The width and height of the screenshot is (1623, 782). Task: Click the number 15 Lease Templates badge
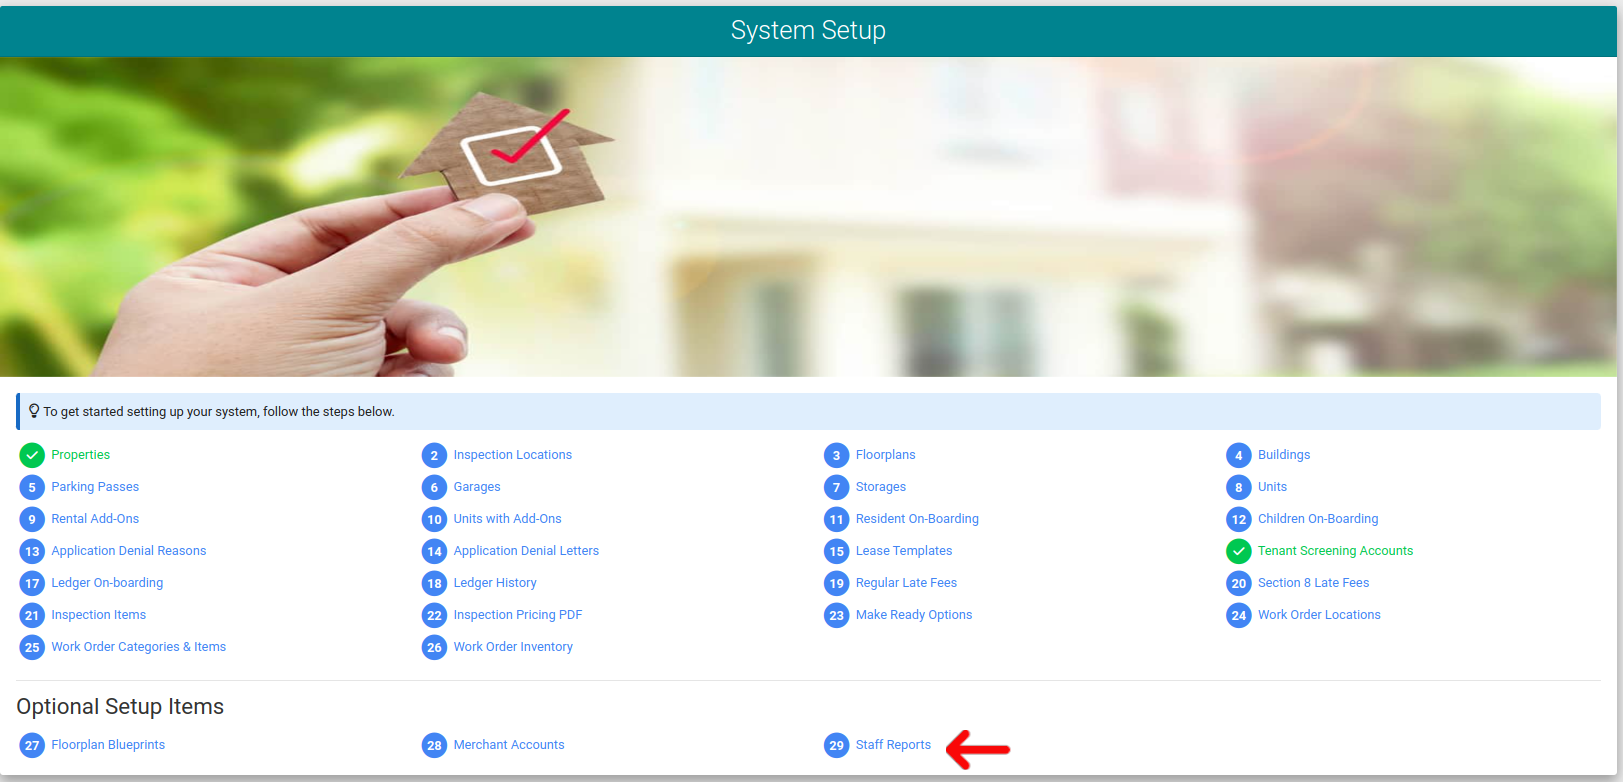coord(836,551)
